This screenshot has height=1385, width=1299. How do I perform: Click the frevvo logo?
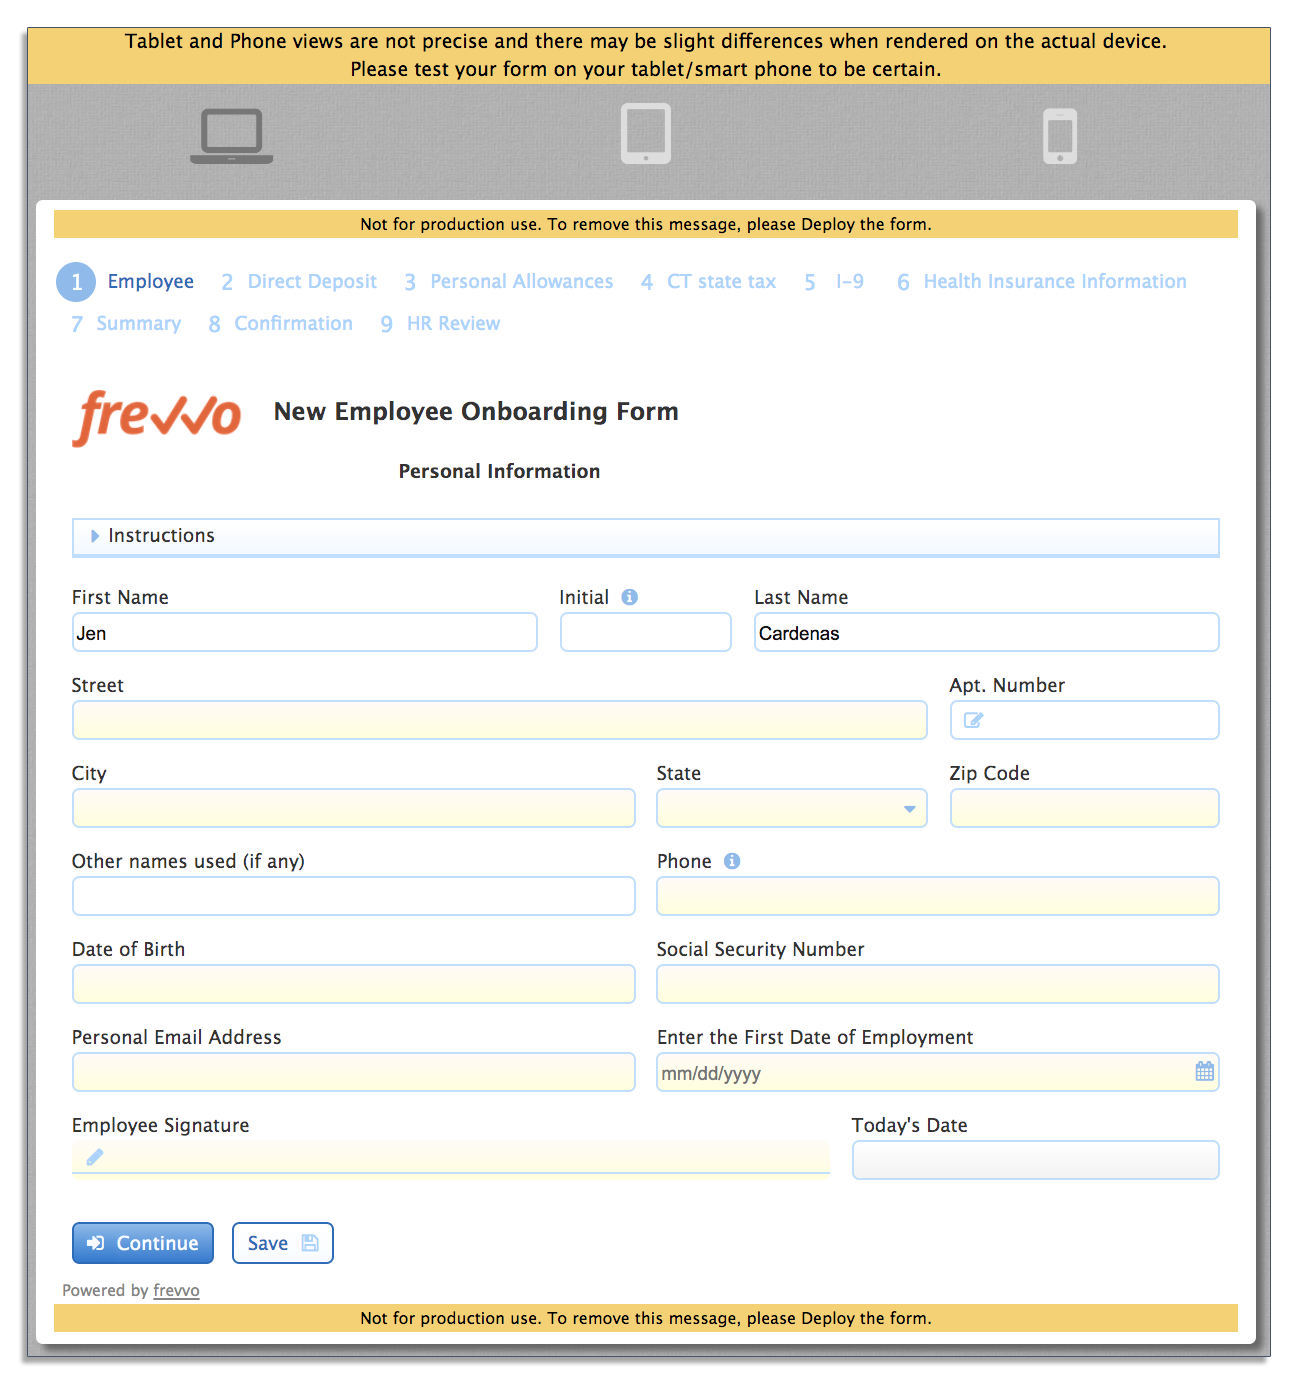coord(157,417)
